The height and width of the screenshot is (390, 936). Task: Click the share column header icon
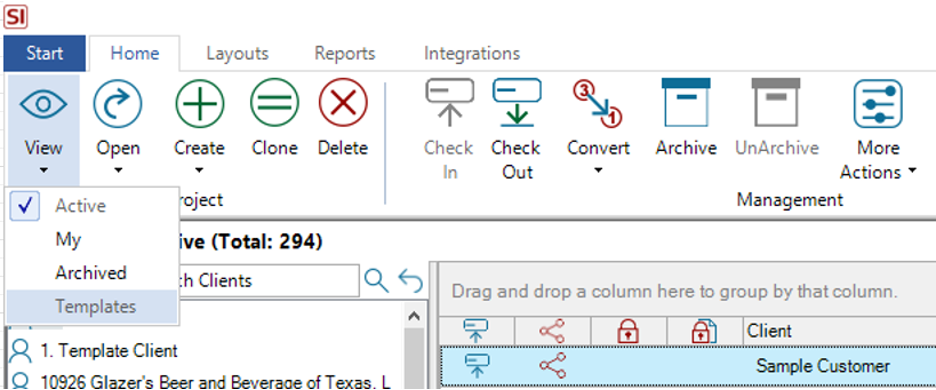pyautogui.click(x=552, y=331)
